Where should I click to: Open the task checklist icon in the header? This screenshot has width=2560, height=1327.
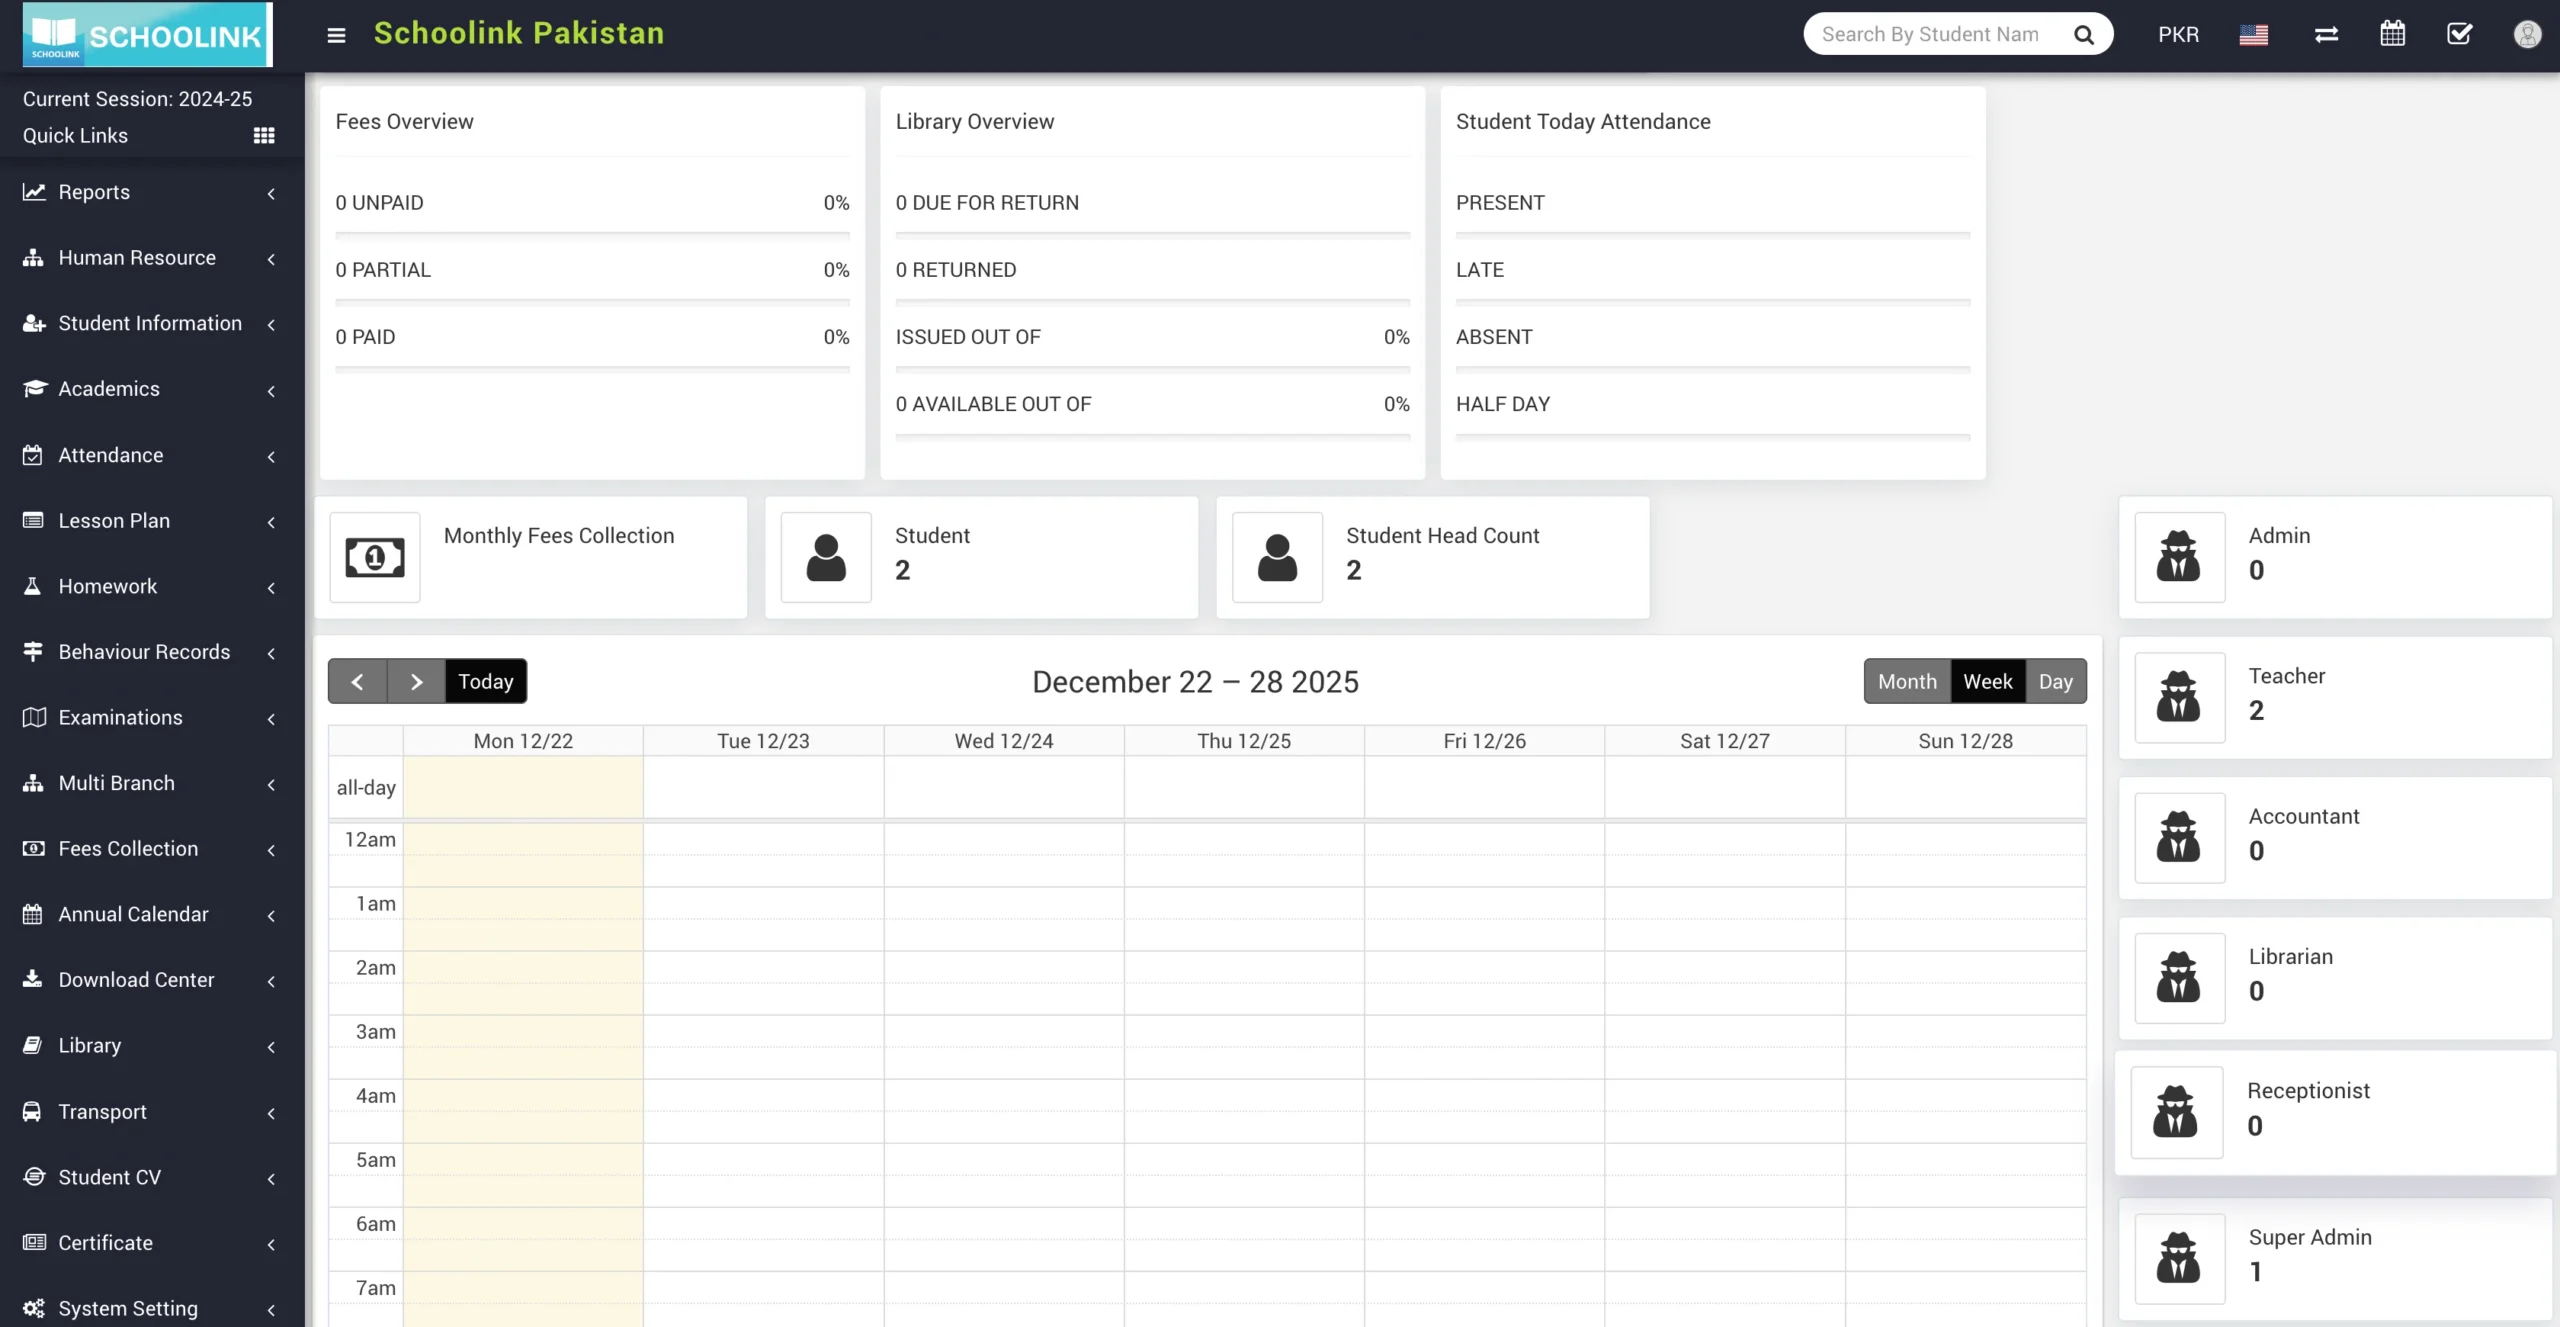(x=2459, y=34)
